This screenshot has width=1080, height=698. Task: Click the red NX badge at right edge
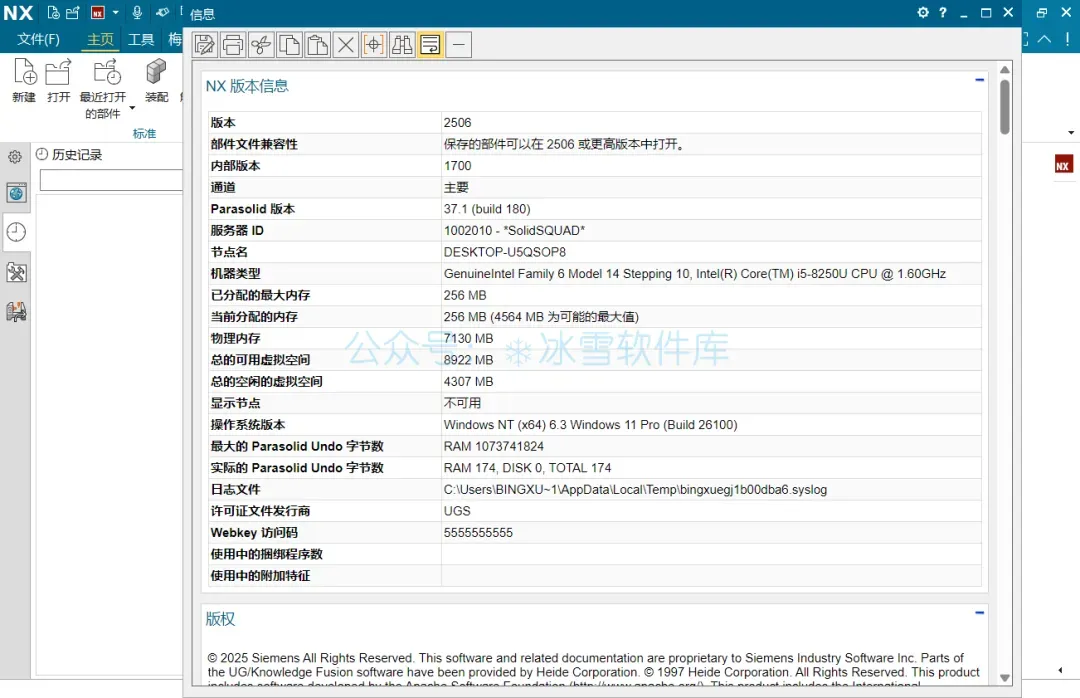coord(1063,165)
